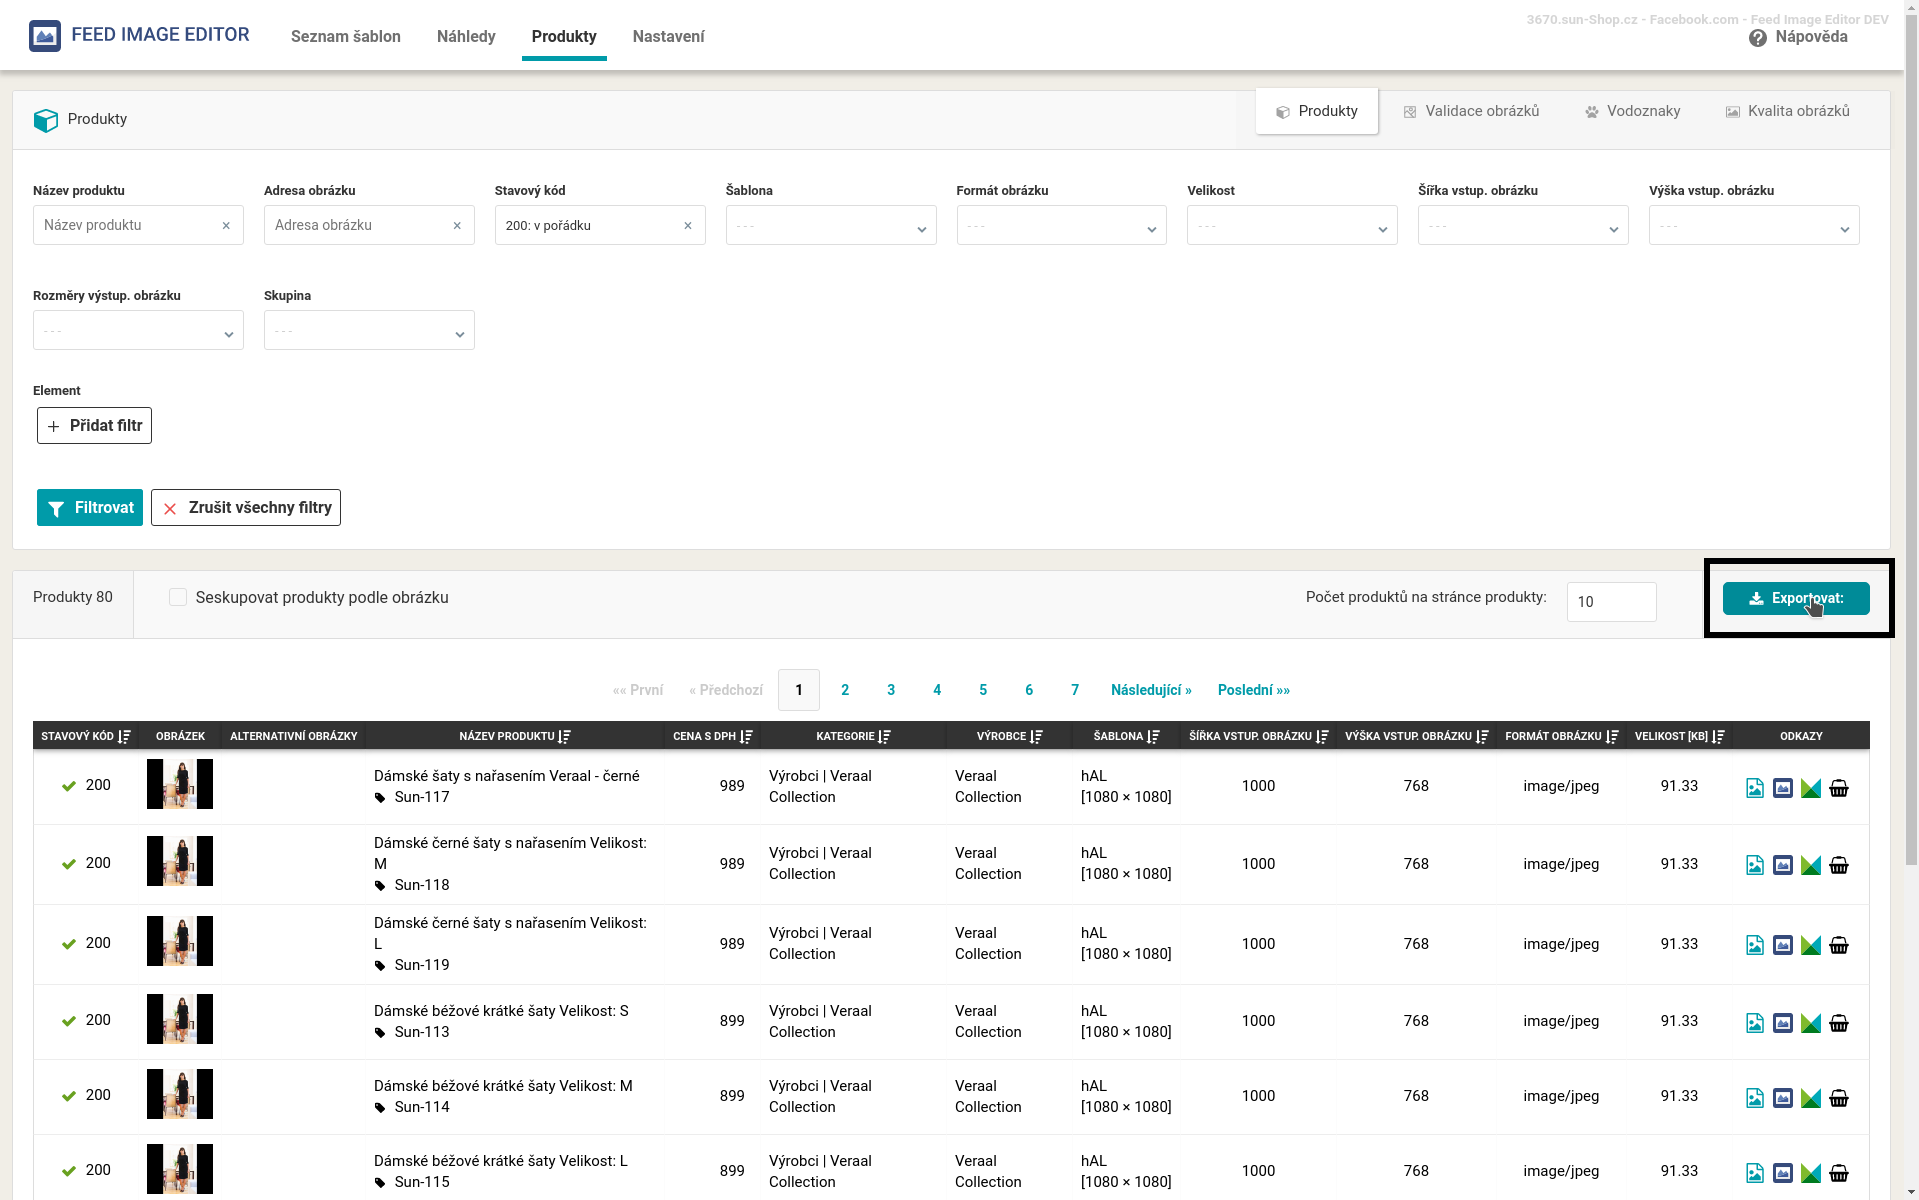Expand the Šablona dropdown
Screen dimensions: 1919x1200
830,226
